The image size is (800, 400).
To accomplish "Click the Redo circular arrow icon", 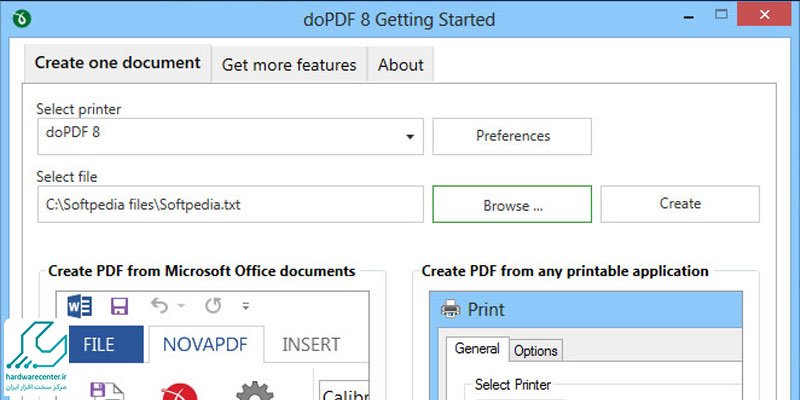I will (213, 306).
